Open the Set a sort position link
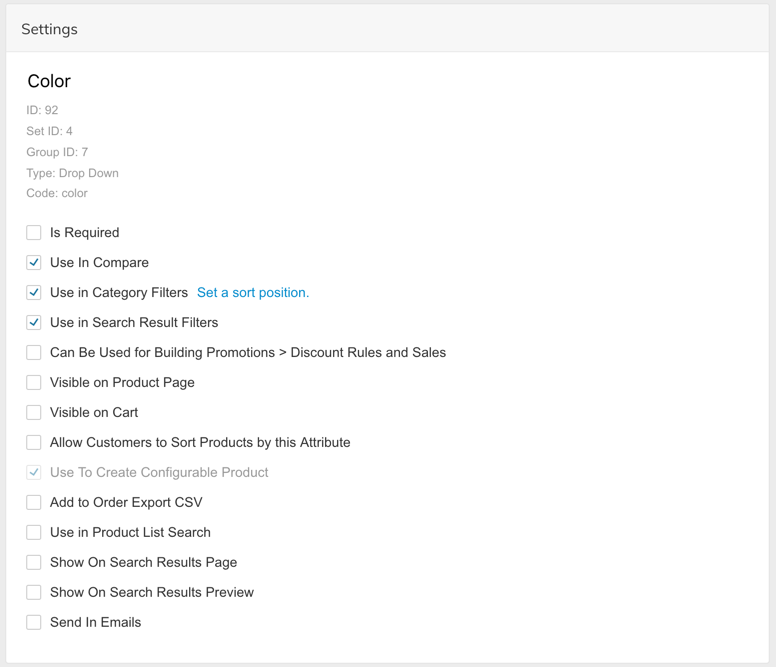 tap(253, 292)
